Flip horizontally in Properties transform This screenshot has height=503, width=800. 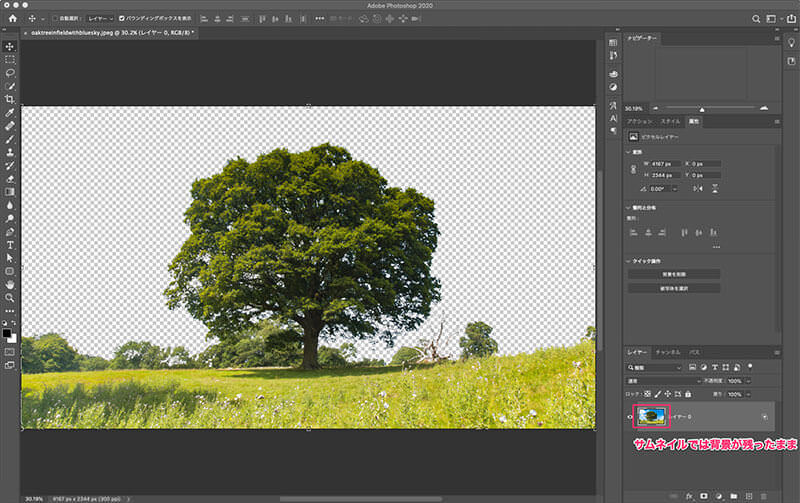[x=697, y=189]
